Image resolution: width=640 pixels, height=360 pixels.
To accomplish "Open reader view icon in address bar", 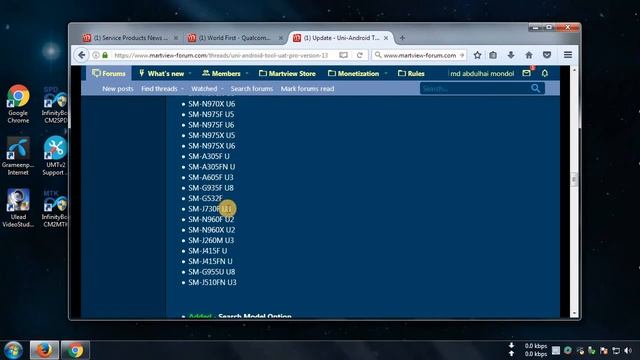I will tap(343, 55).
